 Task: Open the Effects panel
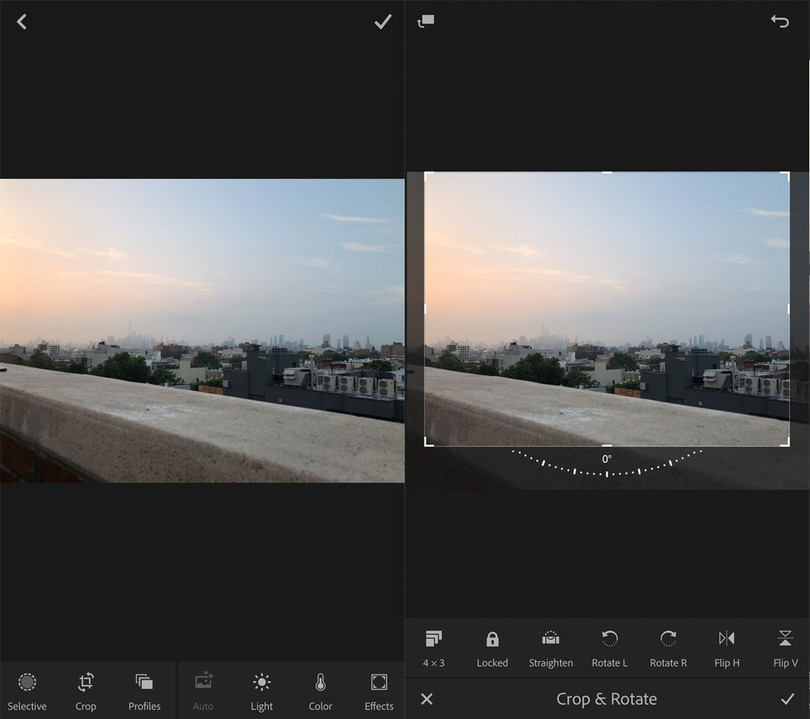(x=379, y=691)
